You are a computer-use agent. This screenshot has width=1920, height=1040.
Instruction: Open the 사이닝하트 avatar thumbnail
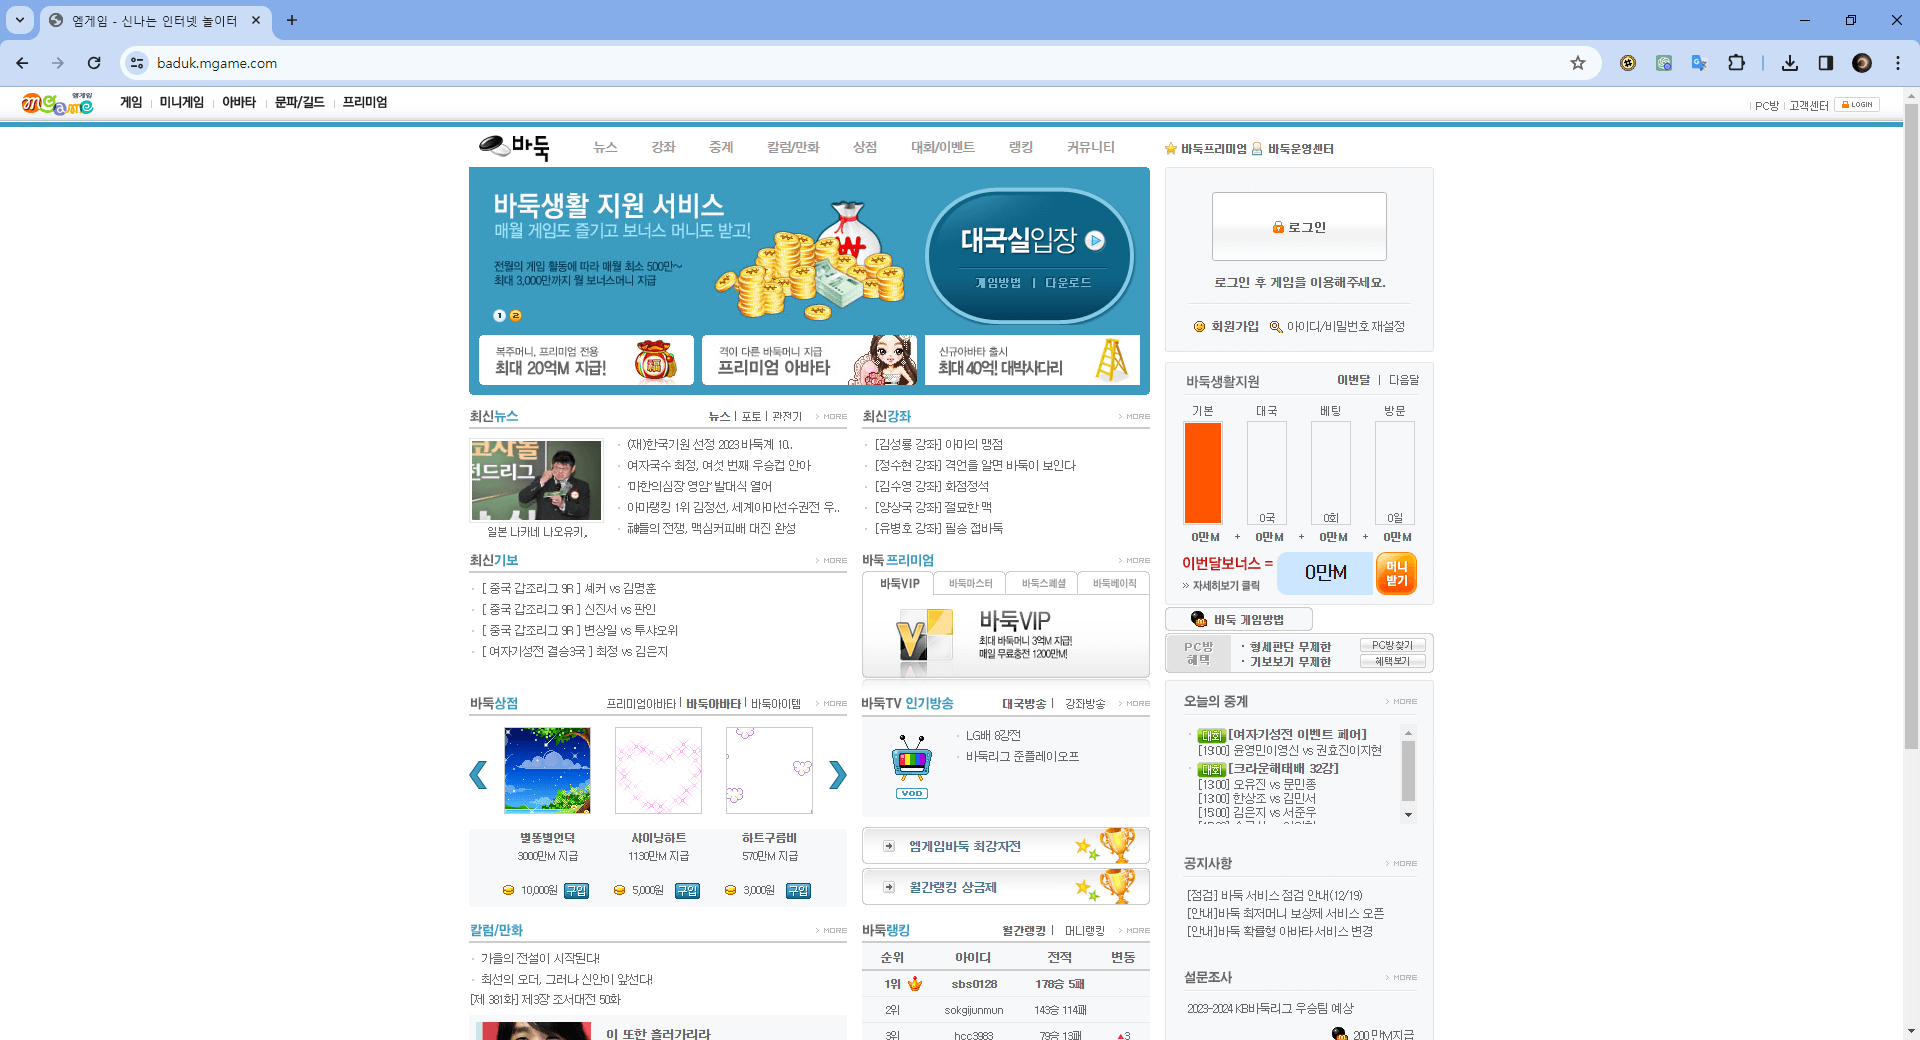coord(658,770)
